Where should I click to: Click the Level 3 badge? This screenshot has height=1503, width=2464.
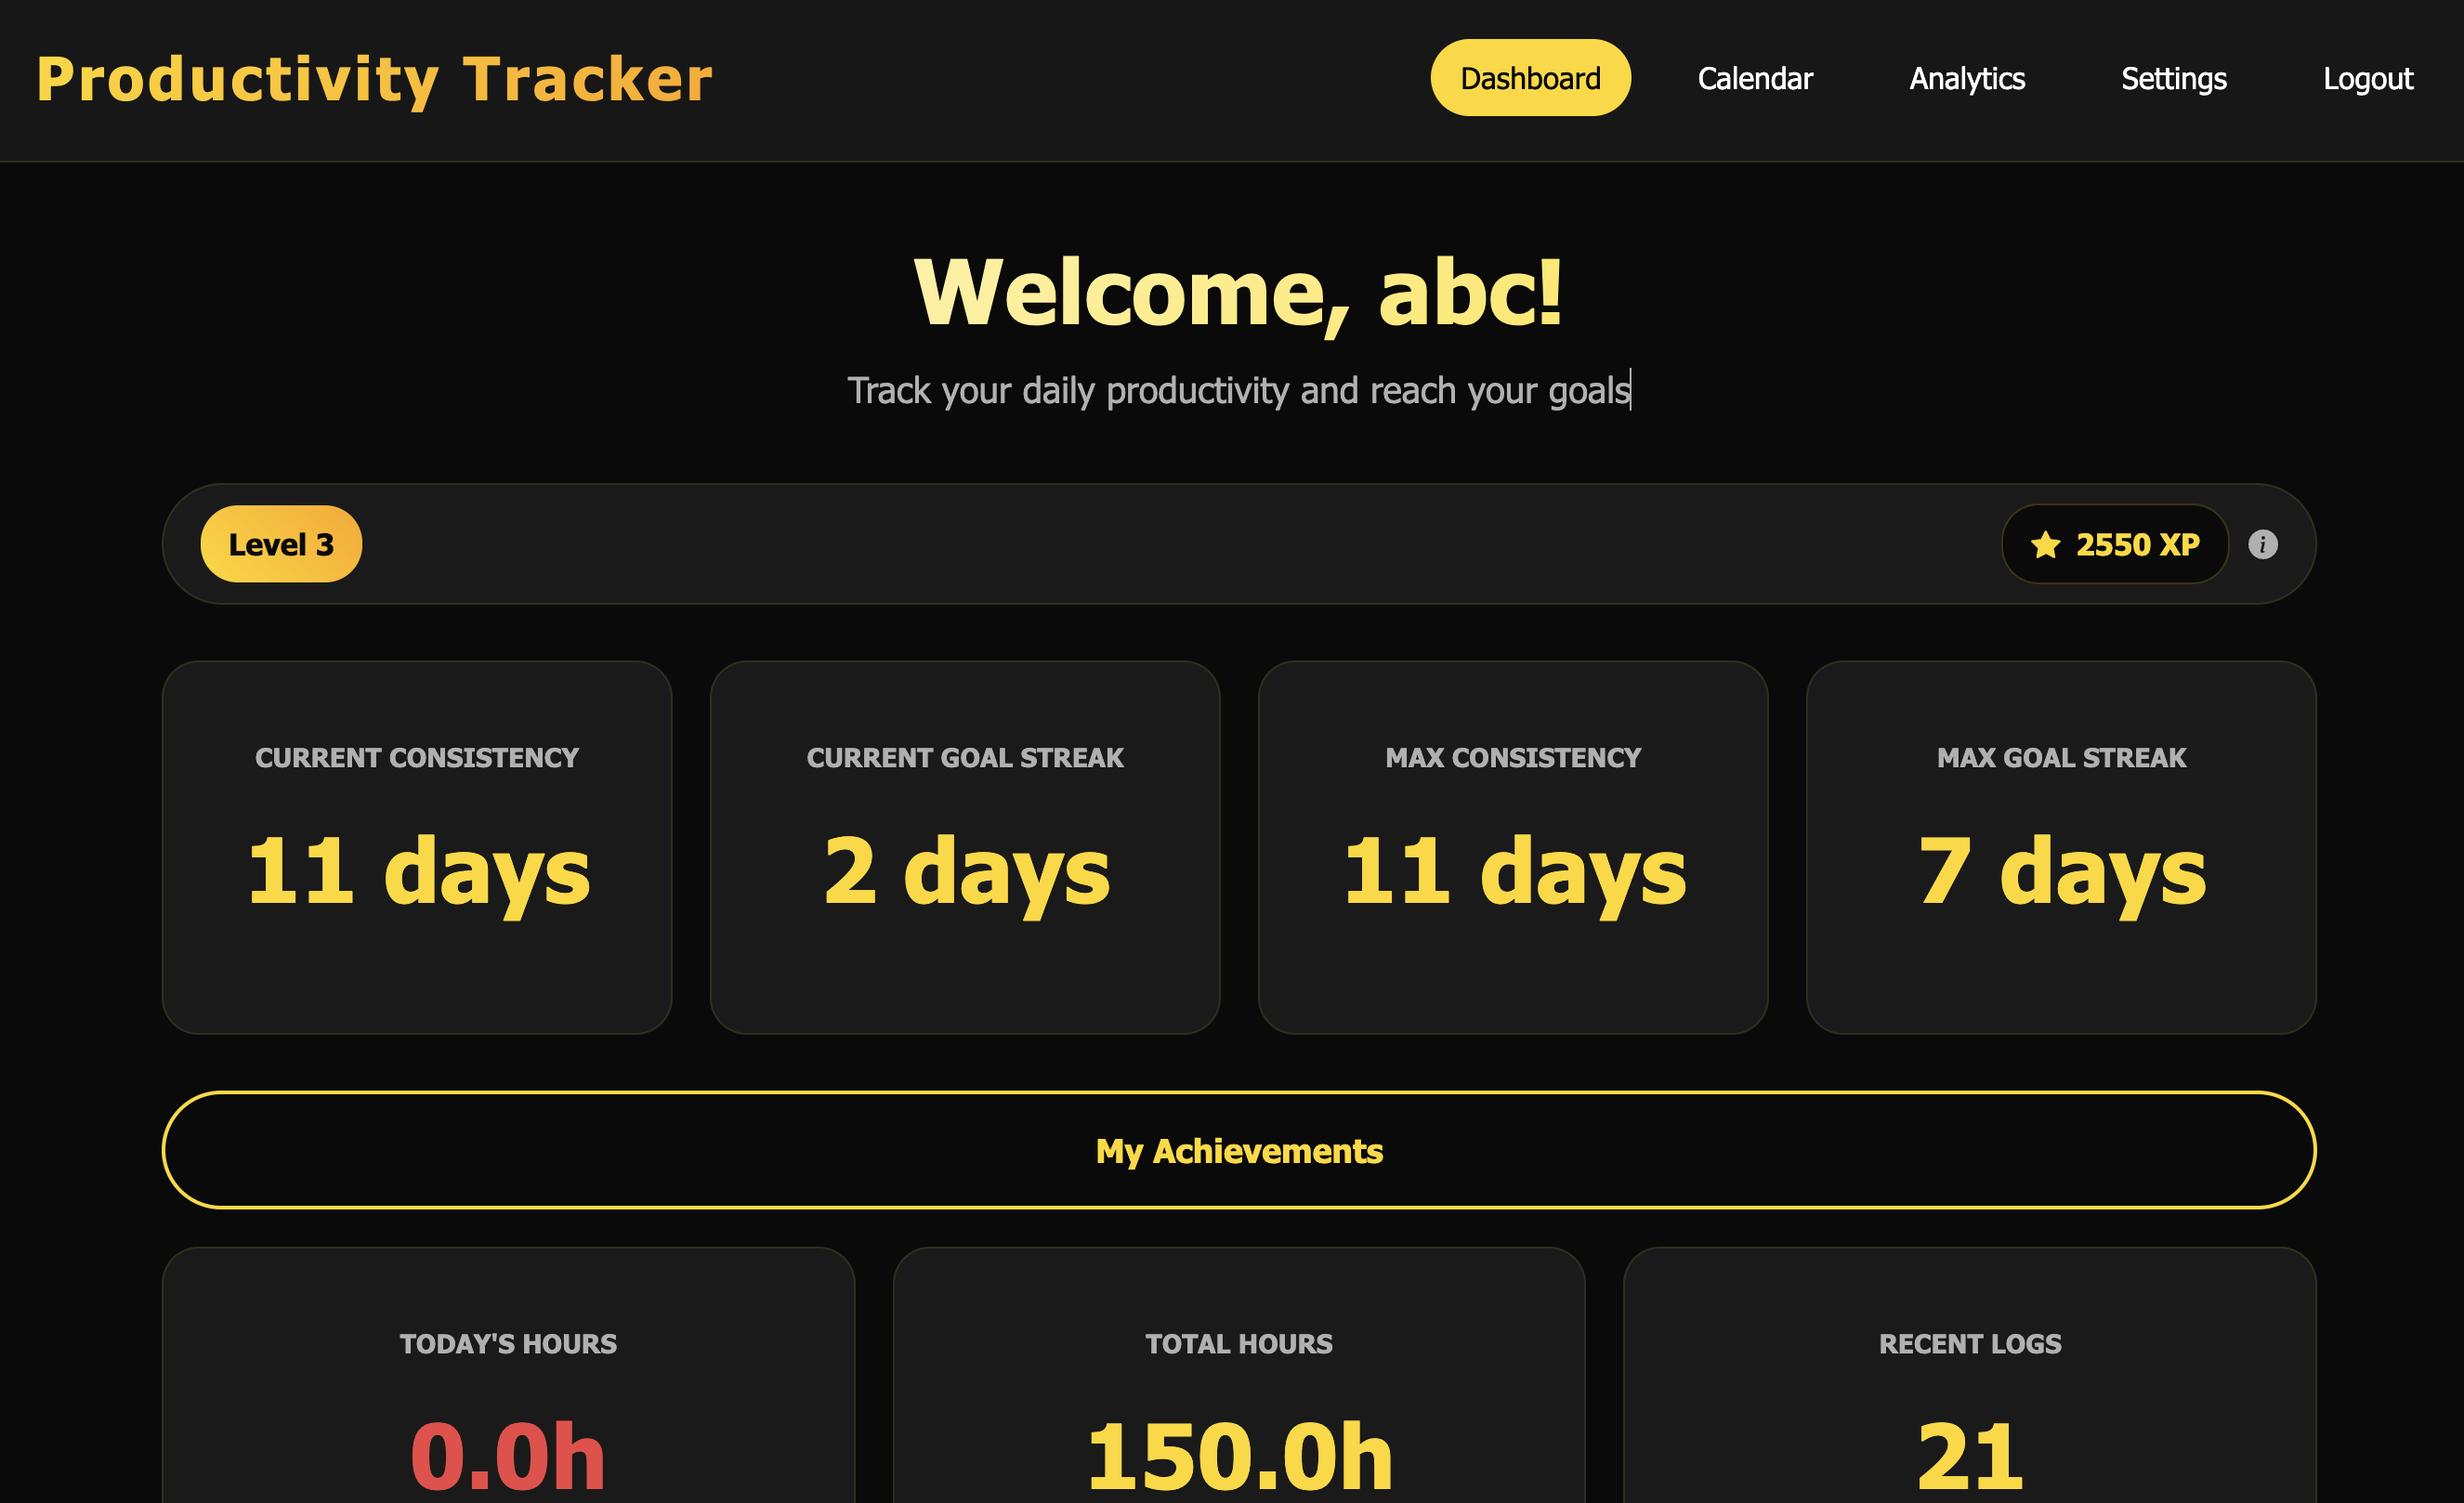[281, 543]
